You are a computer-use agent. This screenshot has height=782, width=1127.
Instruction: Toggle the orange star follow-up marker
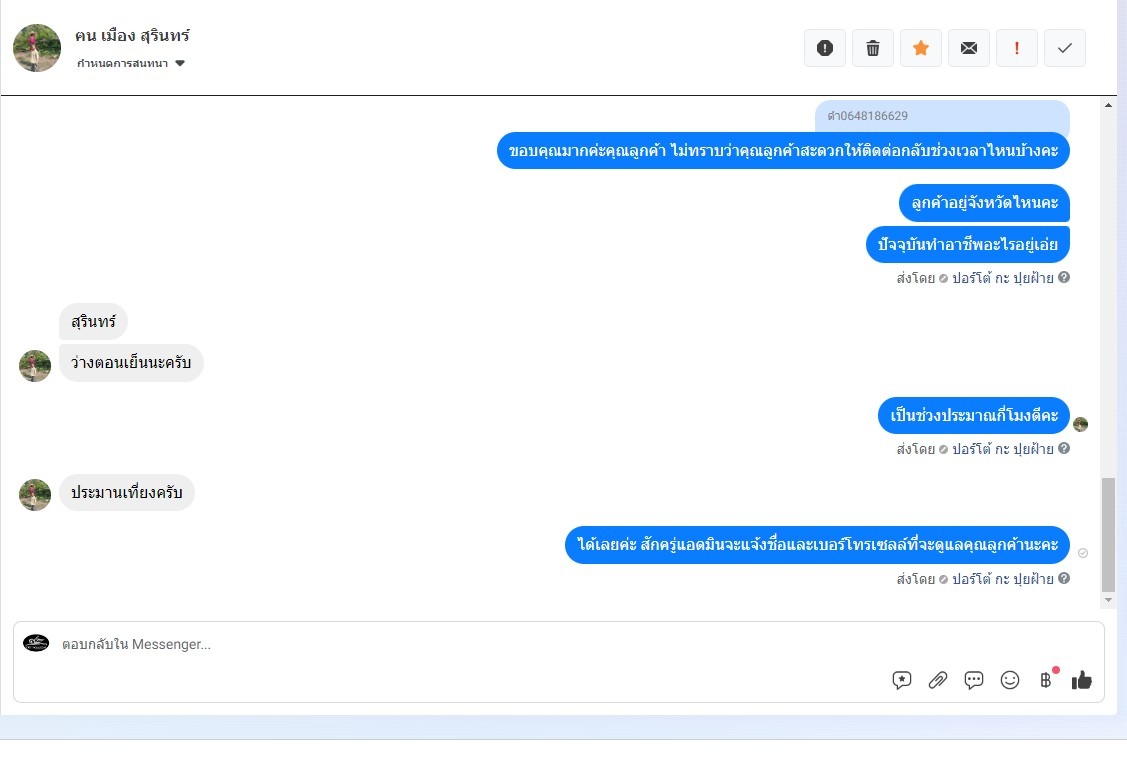point(921,48)
